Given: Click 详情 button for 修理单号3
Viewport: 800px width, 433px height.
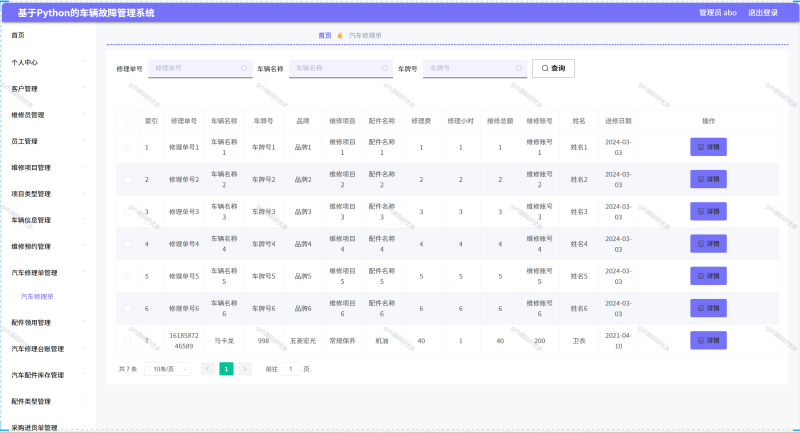Looking at the screenshot, I should click(x=708, y=211).
